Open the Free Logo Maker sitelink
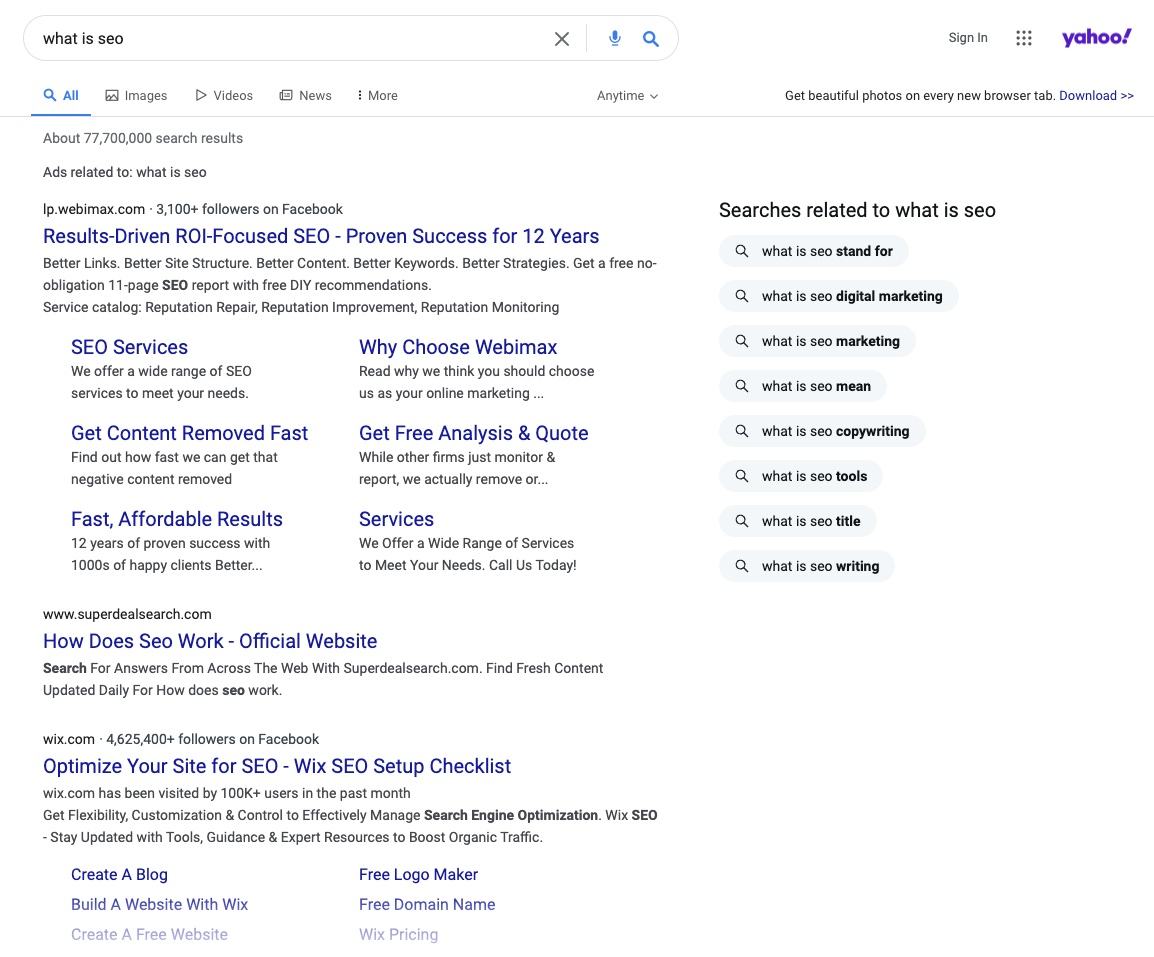This screenshot has width=1154, height=957. pyautogui.click(x=418, y=875)
